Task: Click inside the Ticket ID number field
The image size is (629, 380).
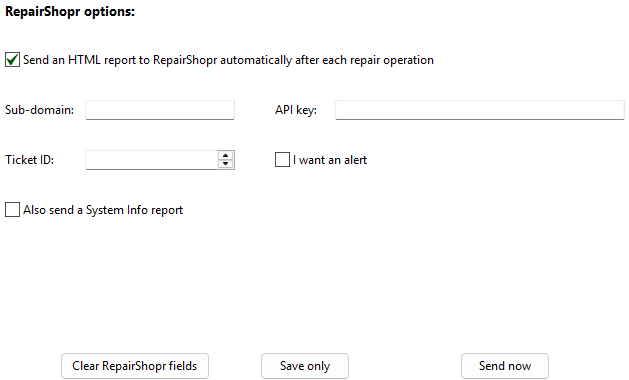Action: click(152, 160)
